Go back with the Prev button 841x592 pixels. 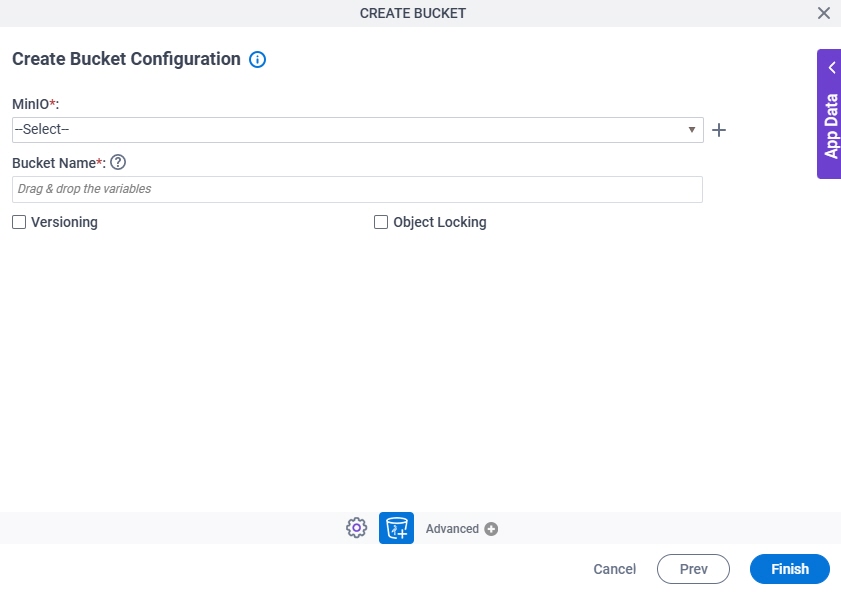(x=694, y=569)
